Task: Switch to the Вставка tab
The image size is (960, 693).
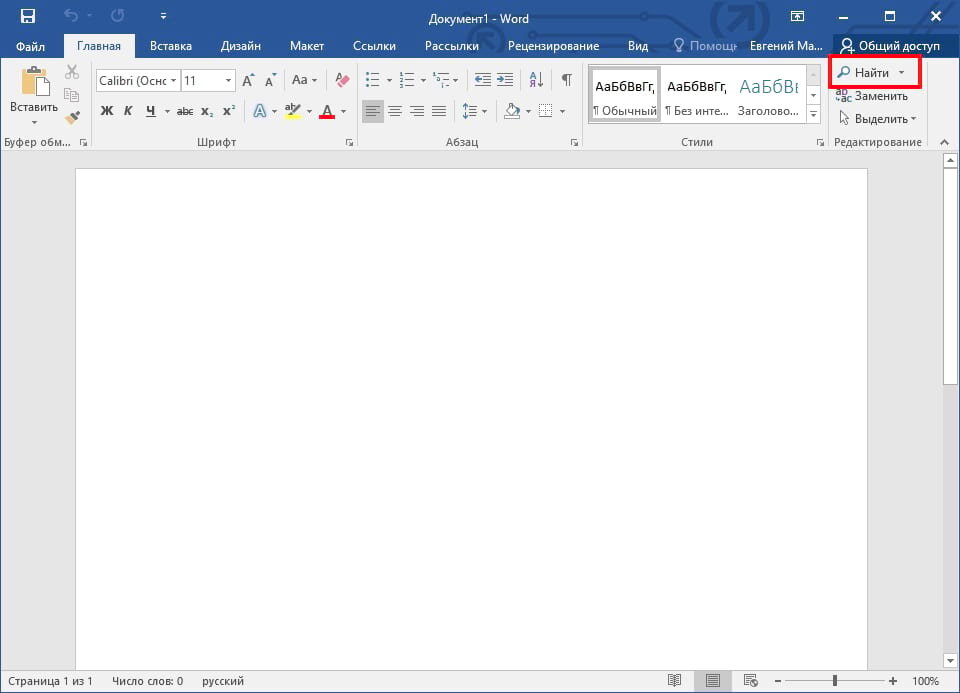Action: pos(171,46)
